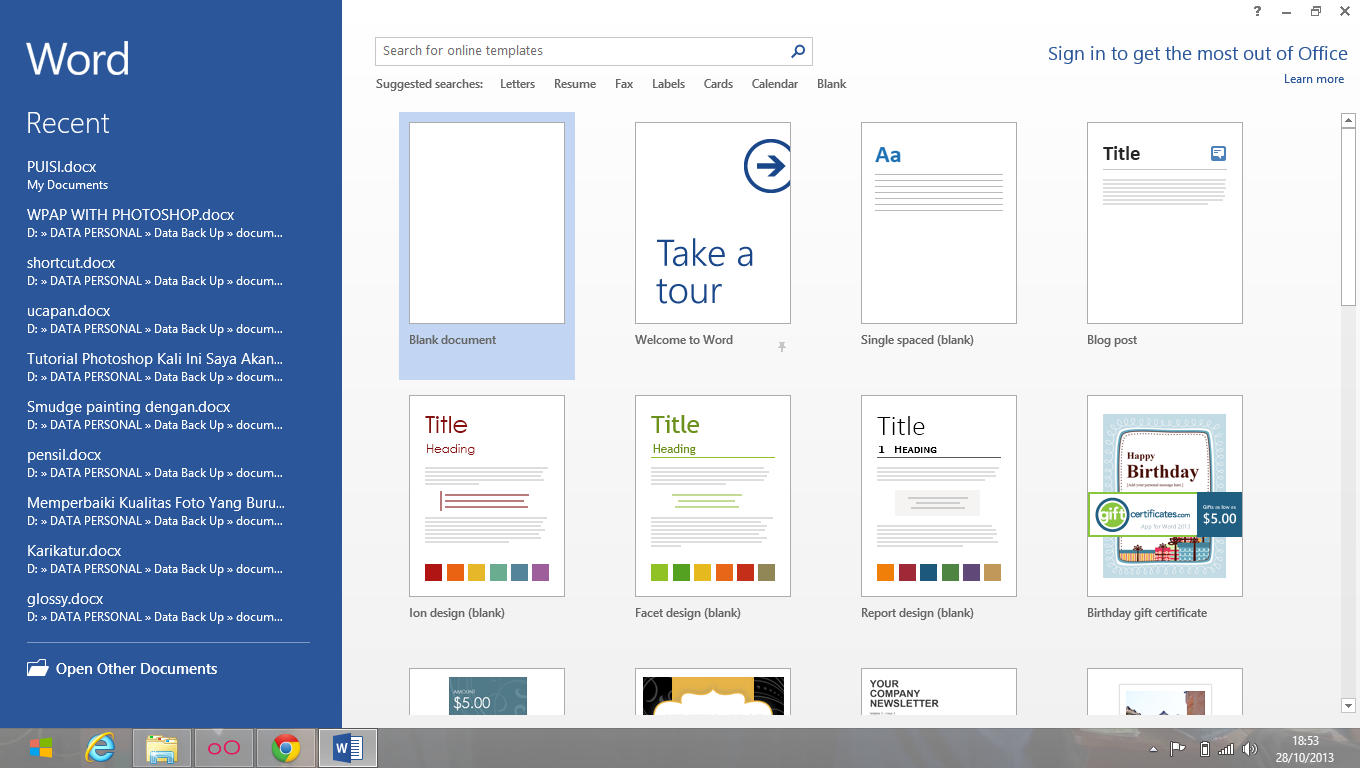Screen dimensions: 1360x768
Task: Search suggested term Cards
Action: tap(718, 84)
